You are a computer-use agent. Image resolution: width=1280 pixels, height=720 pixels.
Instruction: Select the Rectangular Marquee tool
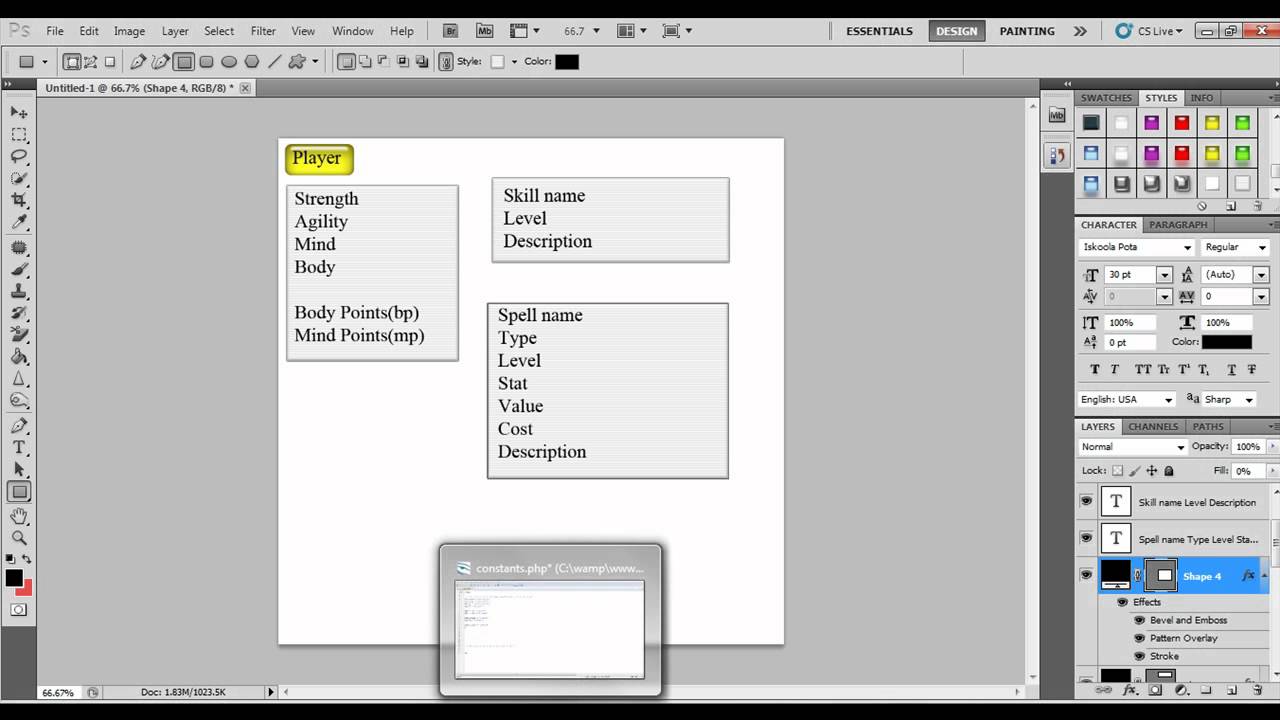click(x=19, y=134)
